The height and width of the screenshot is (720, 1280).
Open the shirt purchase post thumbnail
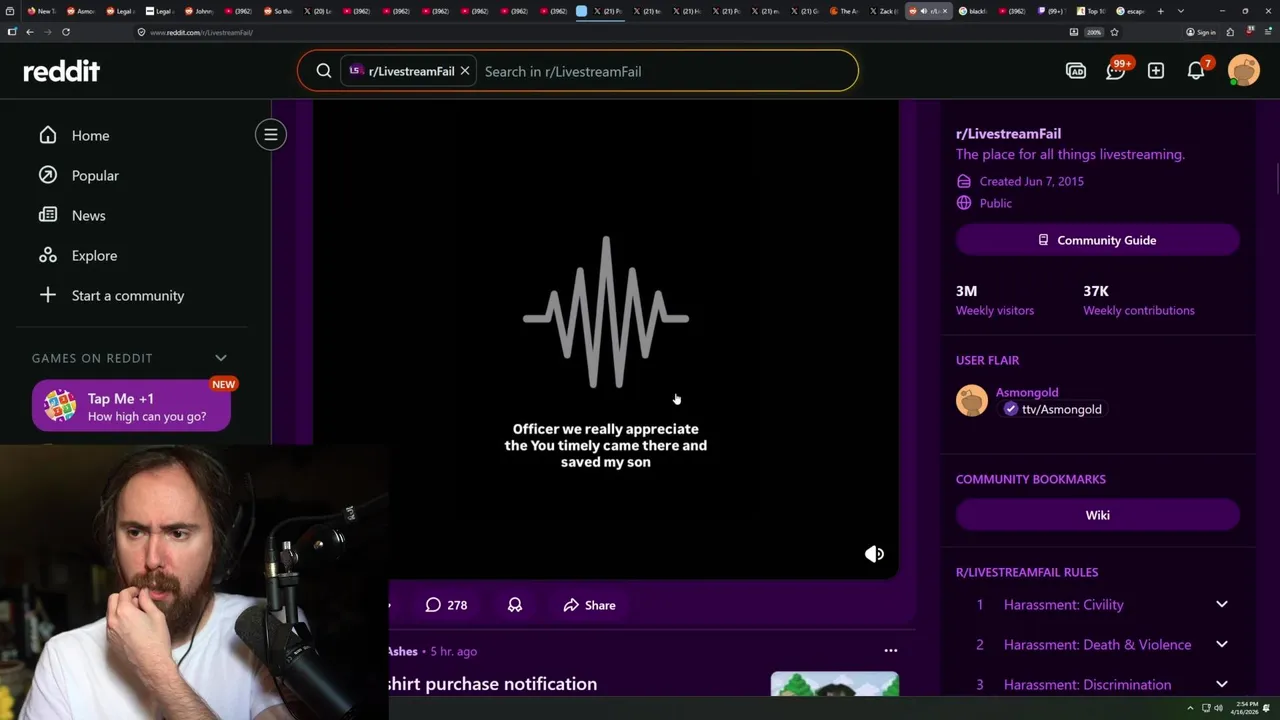835,683
